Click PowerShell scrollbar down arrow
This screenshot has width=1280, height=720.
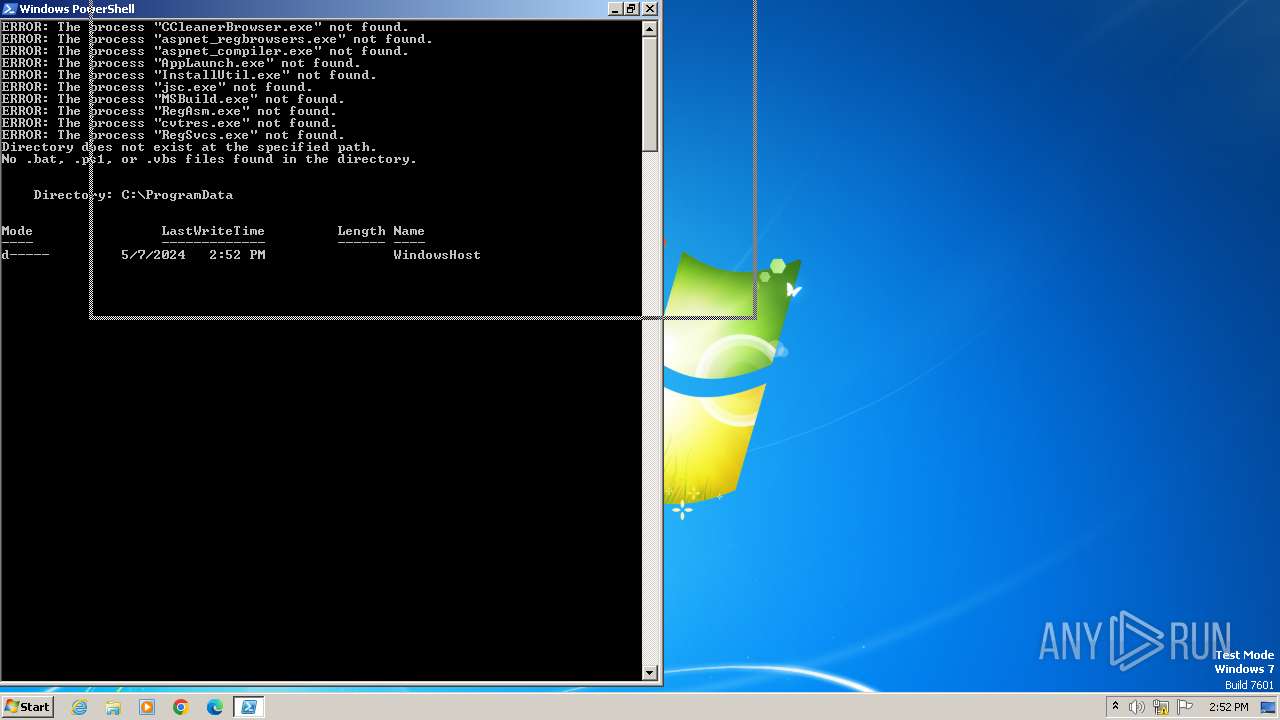[650, 673]
